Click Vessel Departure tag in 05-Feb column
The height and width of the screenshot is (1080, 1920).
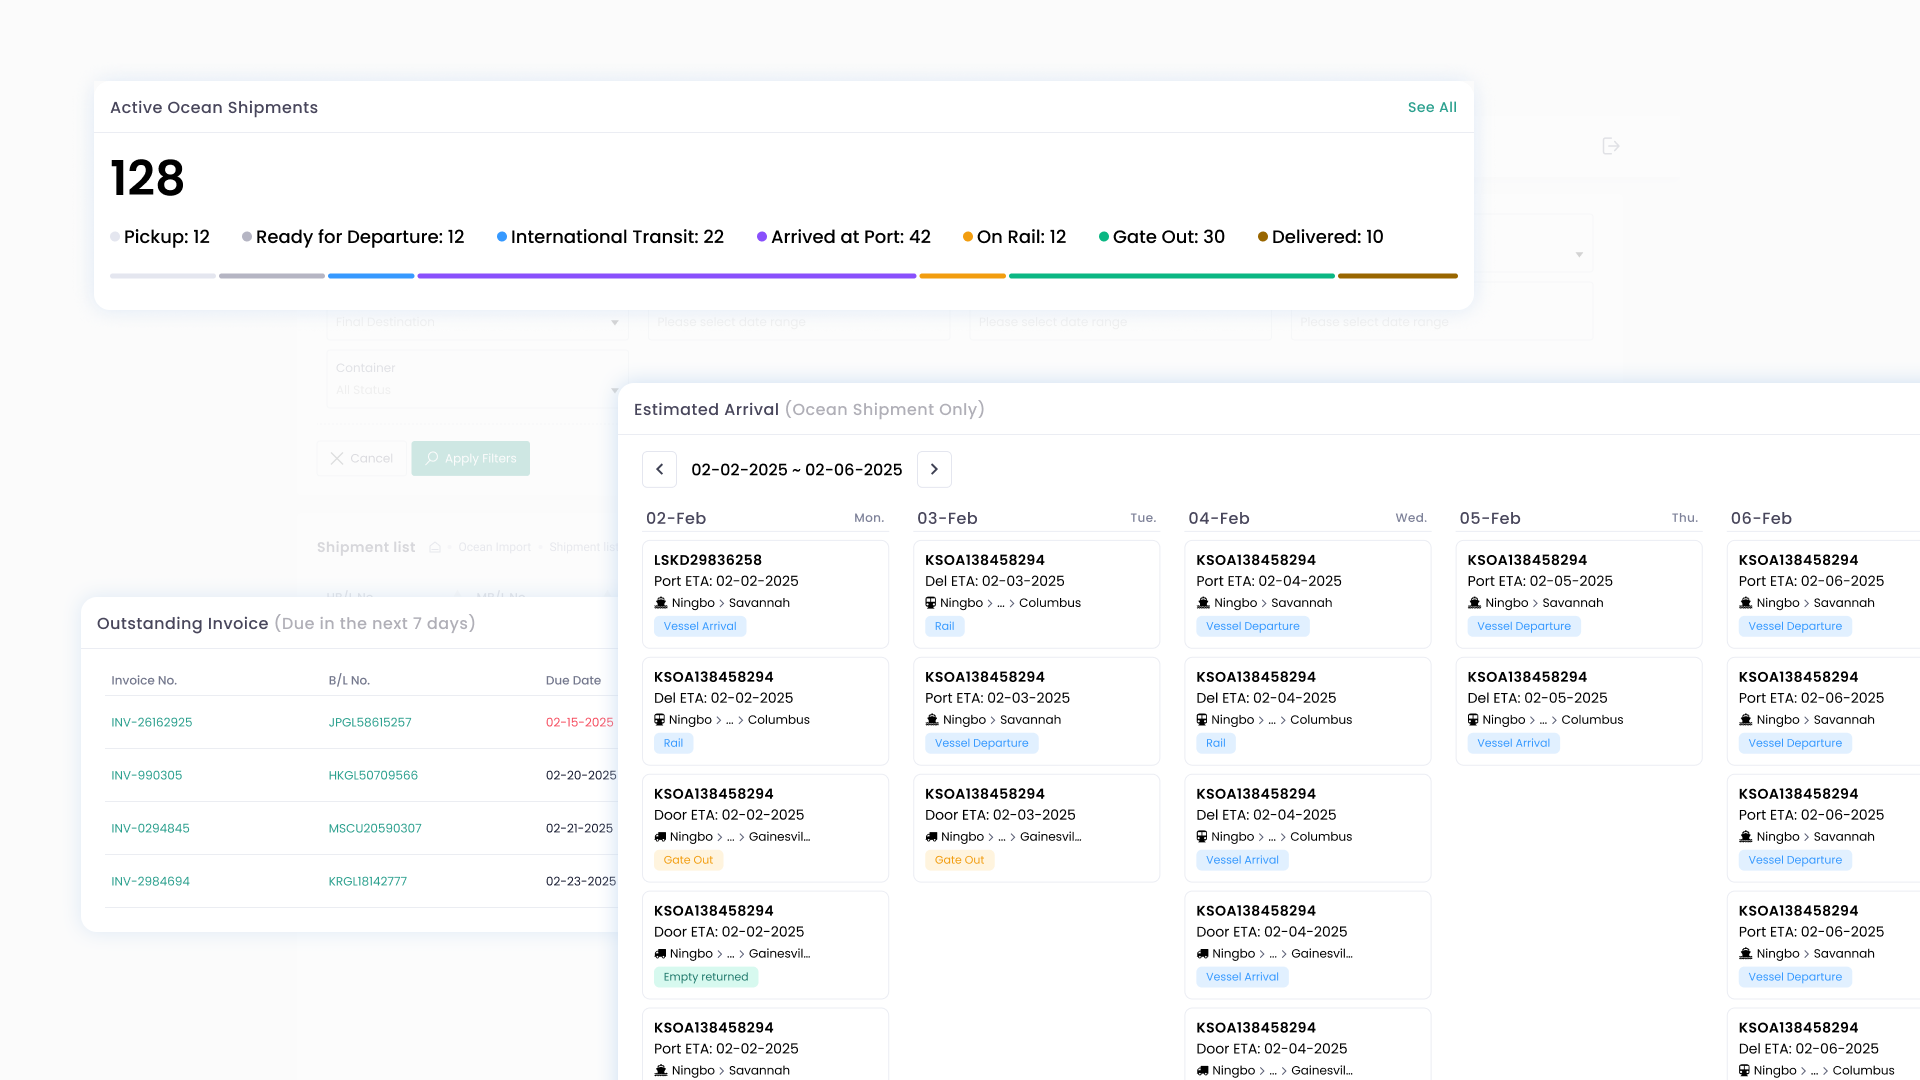click(1523, 626)
